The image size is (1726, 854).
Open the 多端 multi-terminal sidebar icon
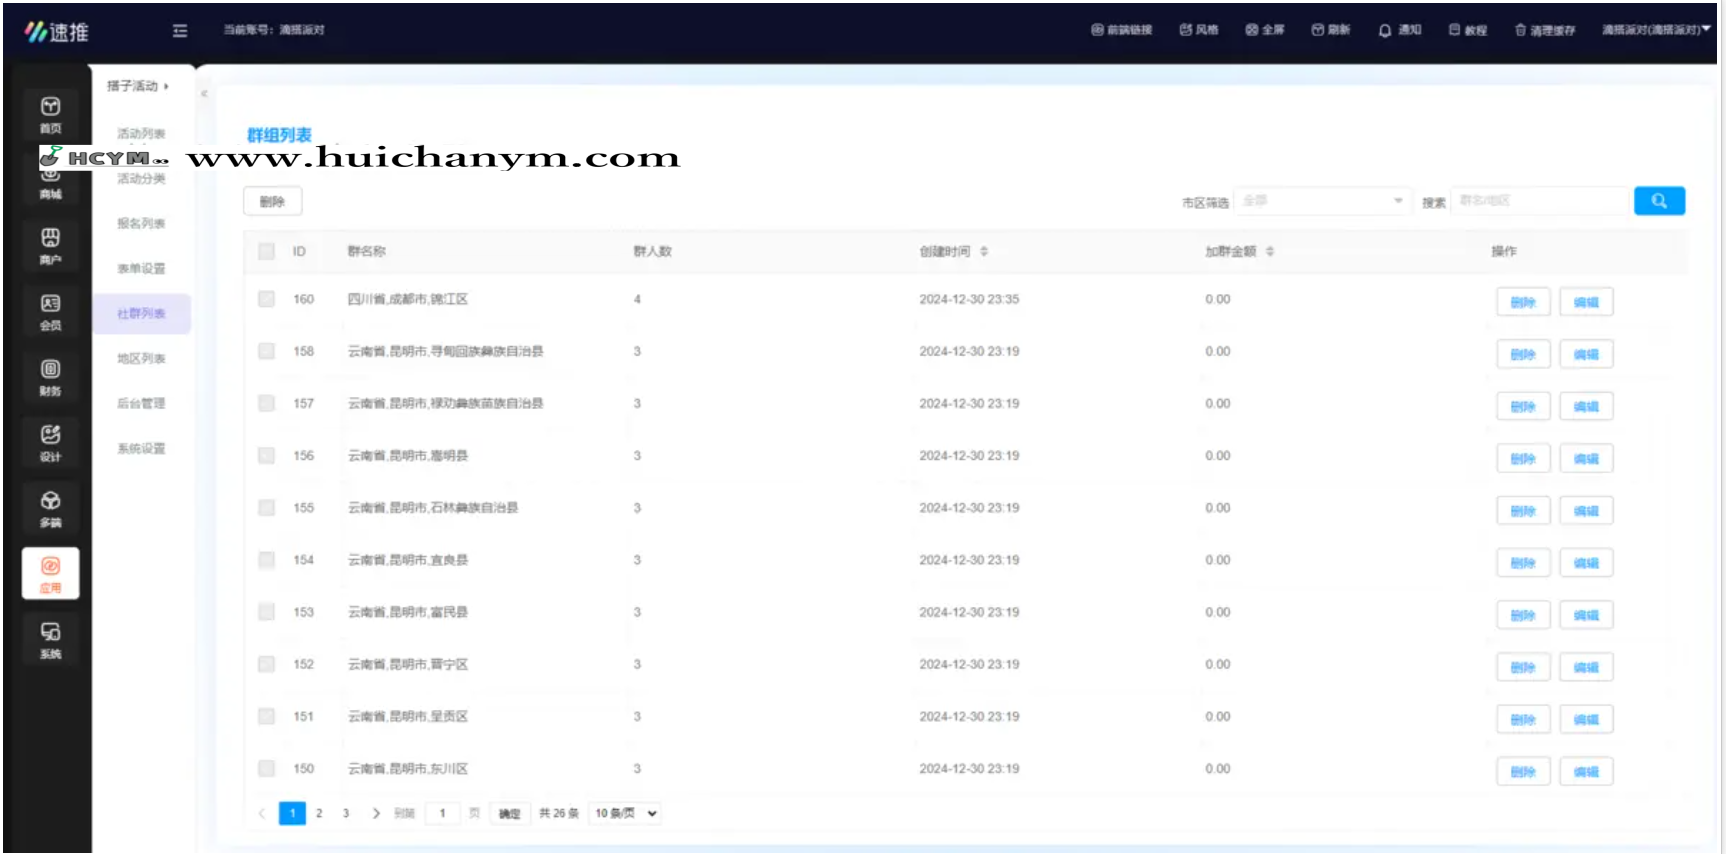pos(50,509)
